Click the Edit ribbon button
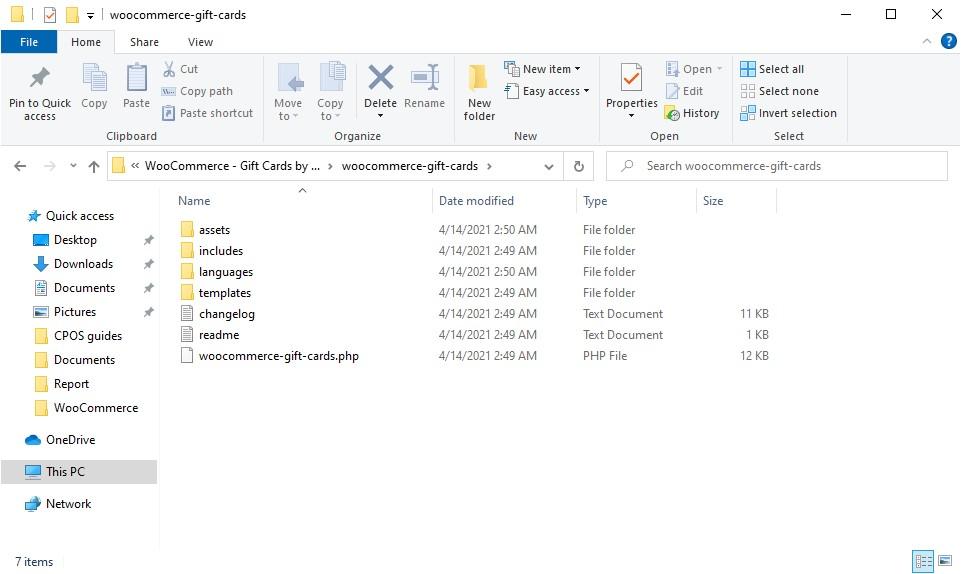The image size is (961, 574). 685,91
